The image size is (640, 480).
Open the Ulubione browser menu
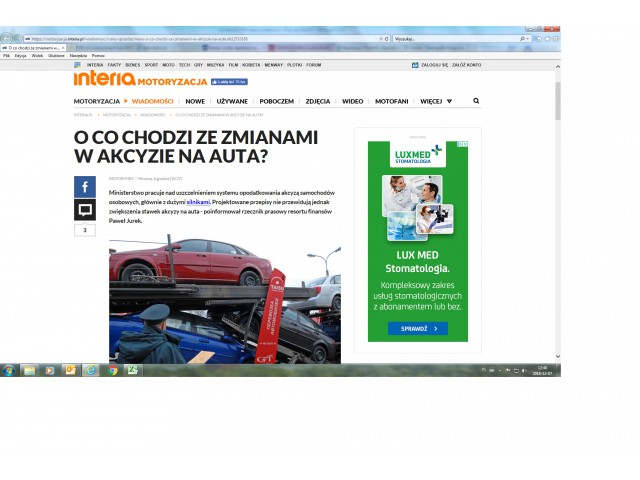pyautogui.click(x=56, y=55)
